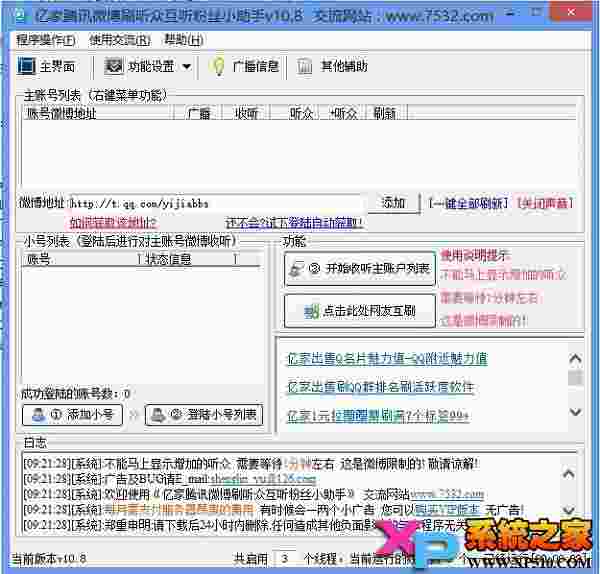Click the 状态信息 column header
The image size is (600, 574).
(x=188, y=260)
